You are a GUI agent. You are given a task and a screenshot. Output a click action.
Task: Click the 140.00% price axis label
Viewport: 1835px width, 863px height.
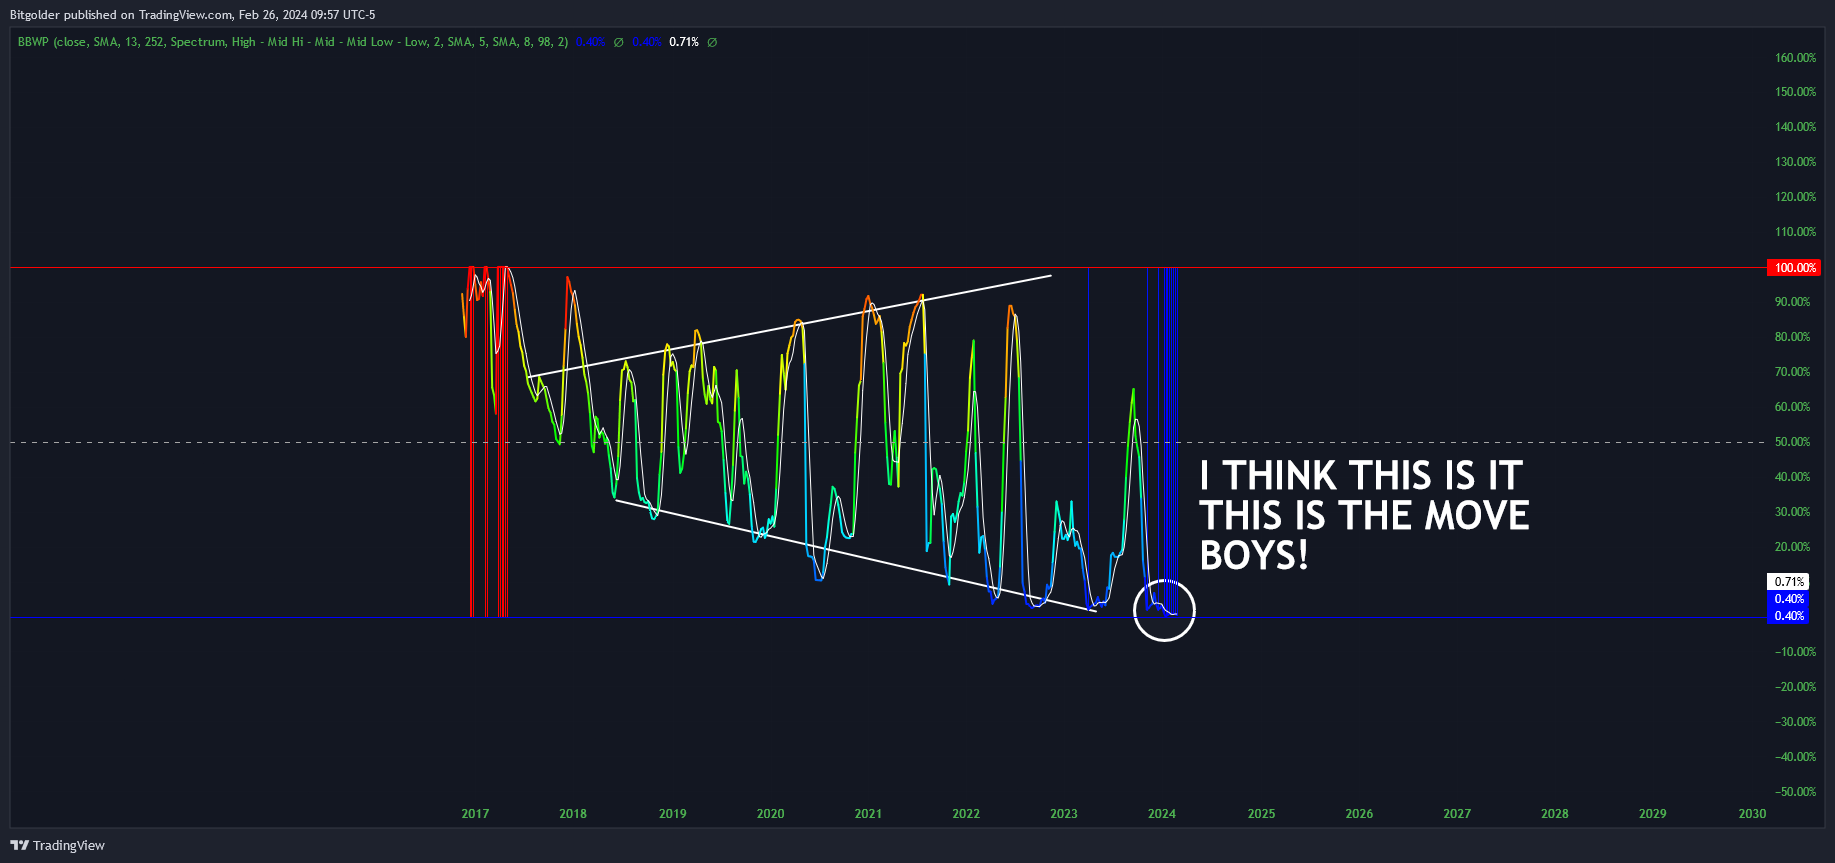point(1795,127)
